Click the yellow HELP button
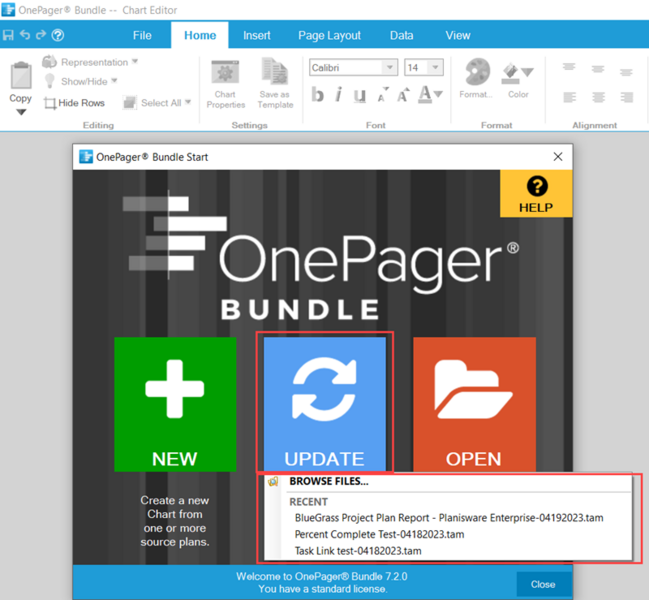 (536, 194)
